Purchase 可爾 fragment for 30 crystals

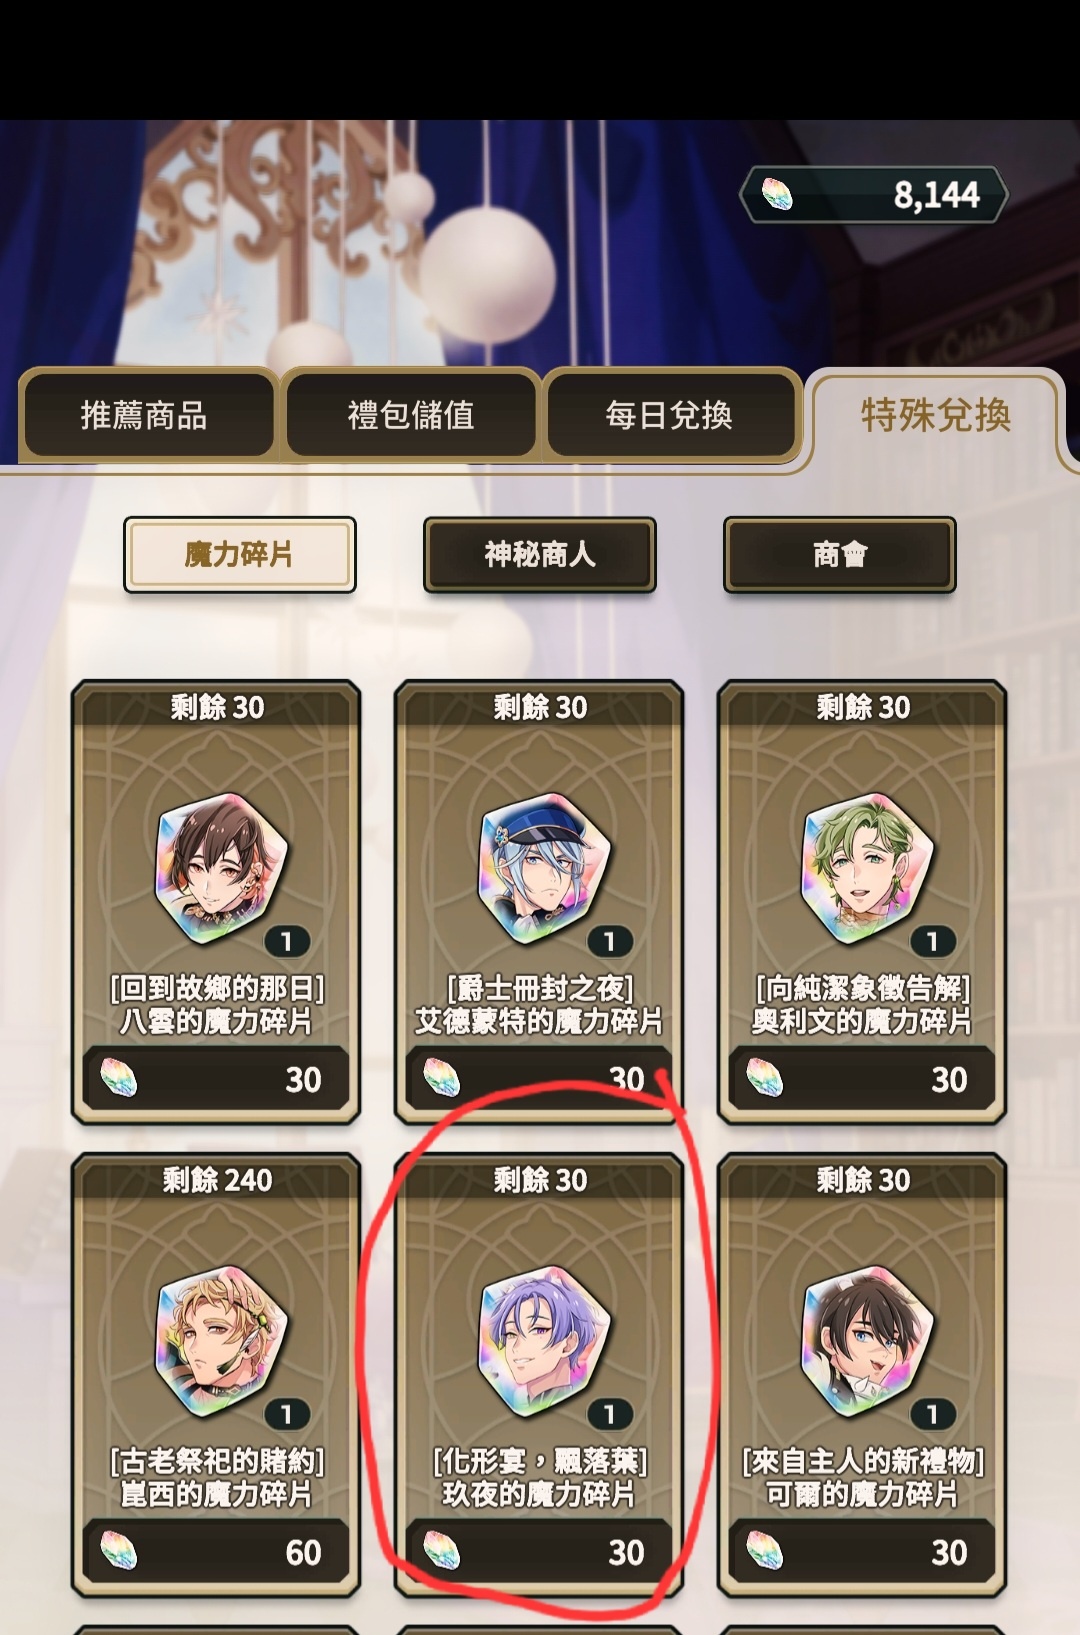click(862, 1551)
